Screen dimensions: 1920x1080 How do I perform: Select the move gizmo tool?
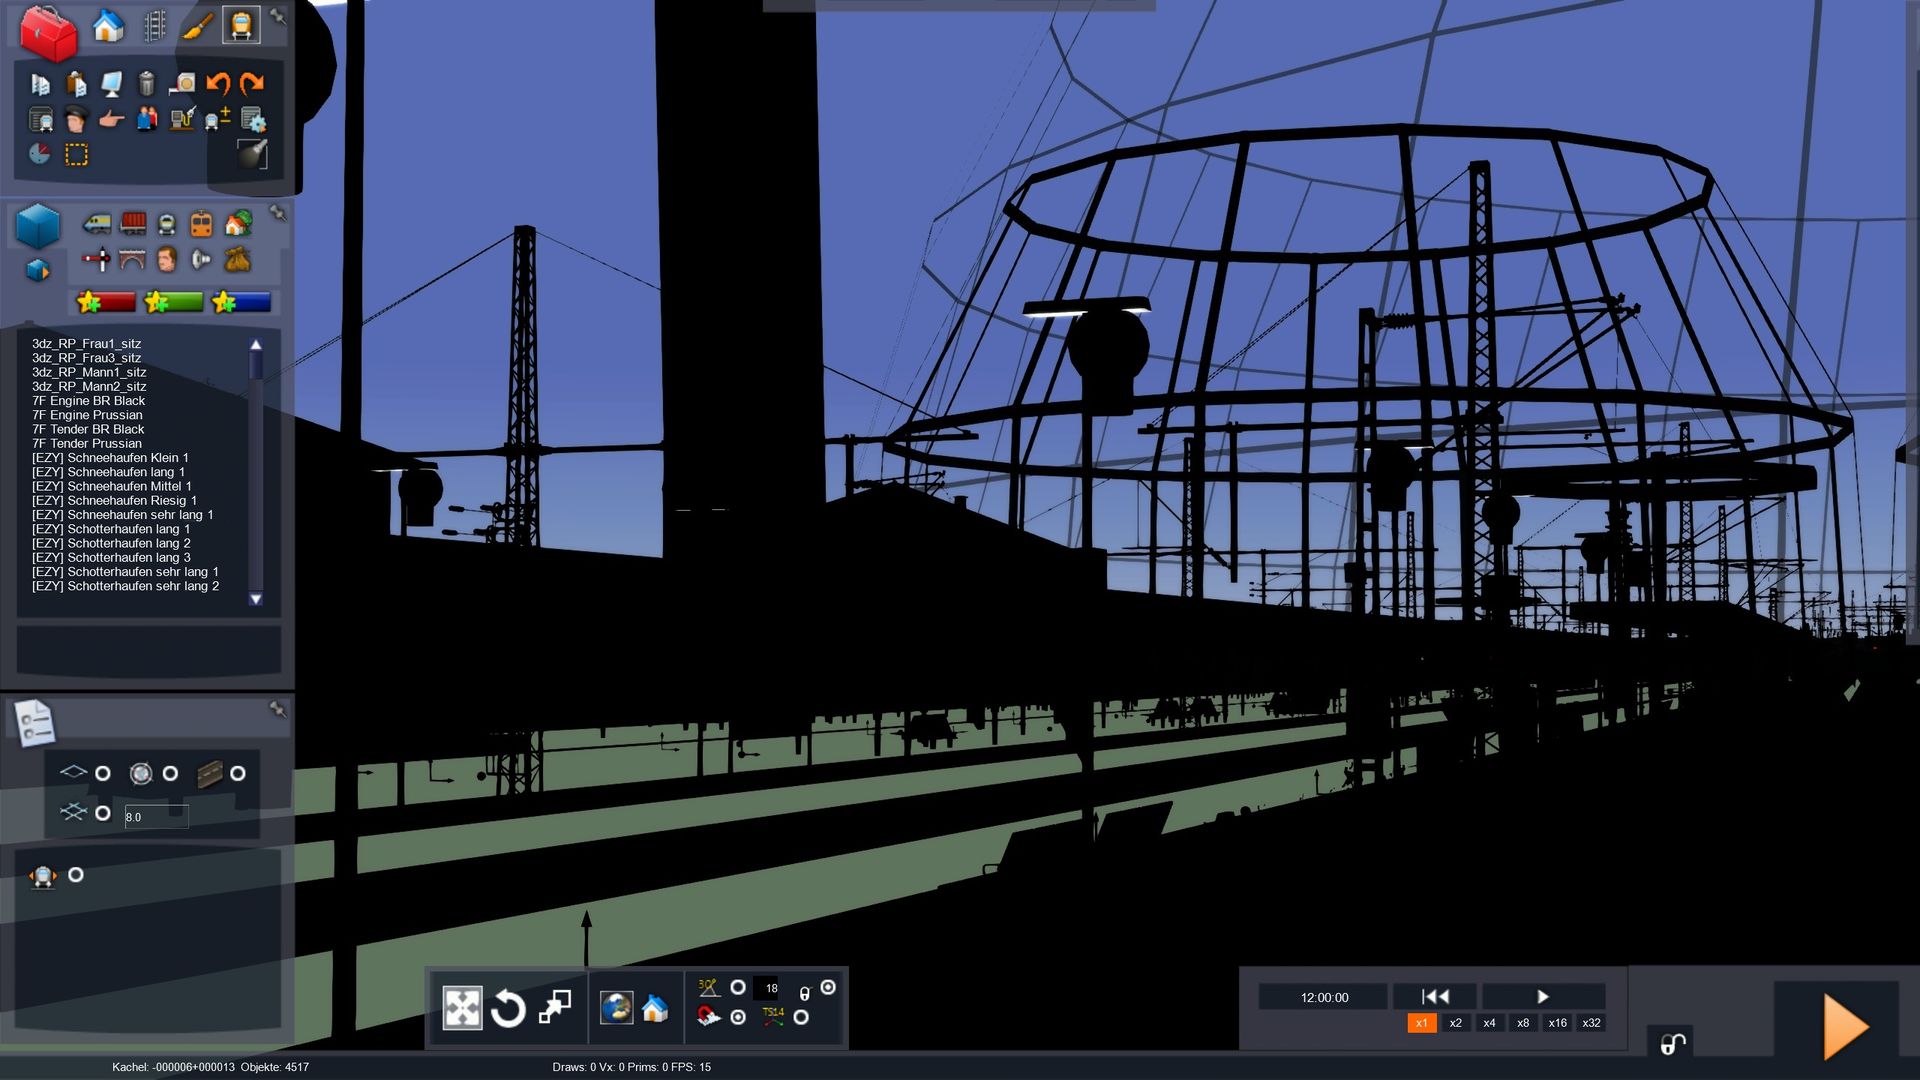462,1008
